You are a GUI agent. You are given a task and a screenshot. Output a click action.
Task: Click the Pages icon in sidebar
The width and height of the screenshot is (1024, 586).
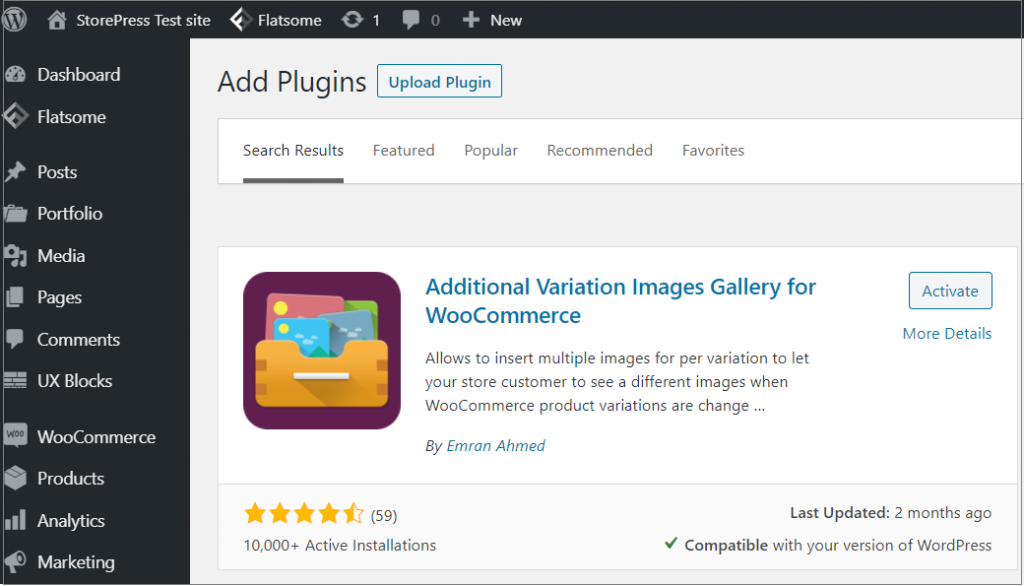coord(16,297)
